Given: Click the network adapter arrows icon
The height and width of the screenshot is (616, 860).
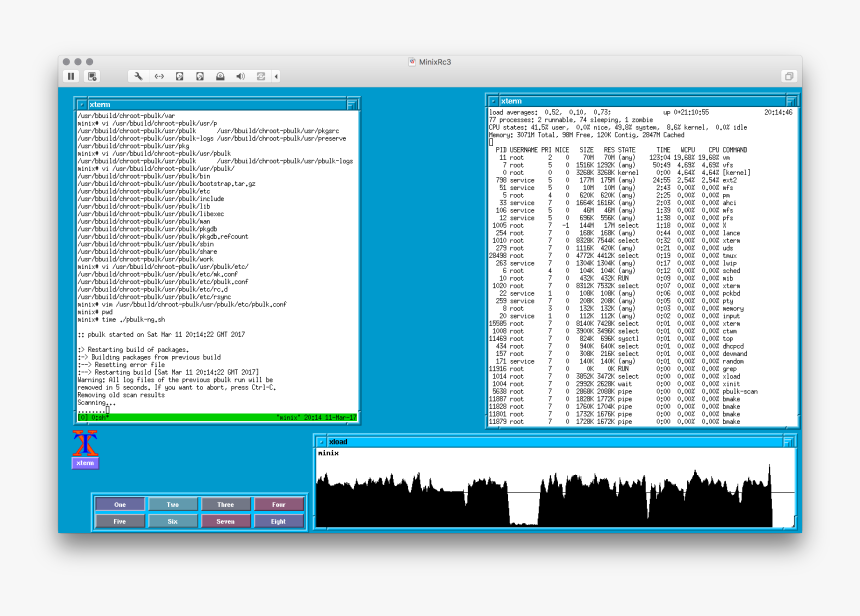Looking at the screenshot, I should [x=159, y=76].
